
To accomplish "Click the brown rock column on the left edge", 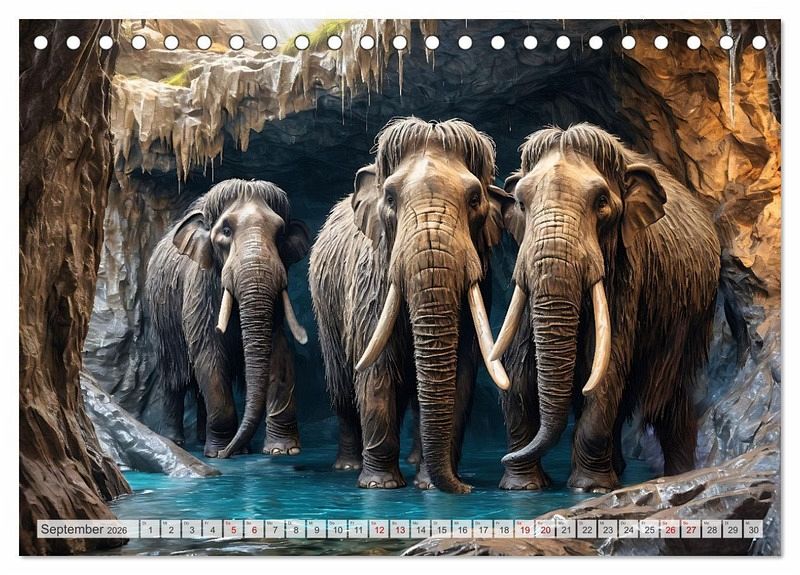I will (60, 300).
